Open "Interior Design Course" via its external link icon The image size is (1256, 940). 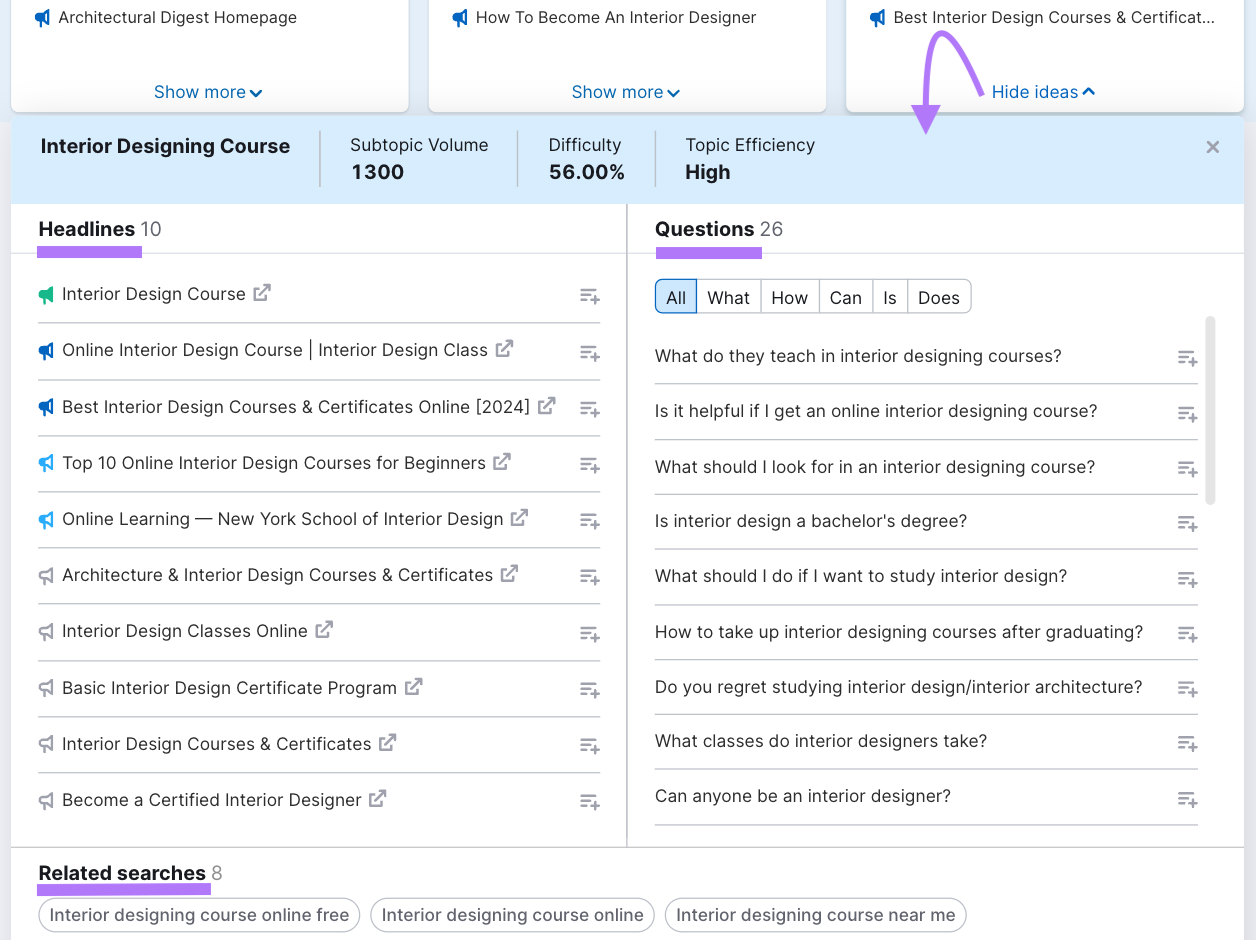(262, 293)
